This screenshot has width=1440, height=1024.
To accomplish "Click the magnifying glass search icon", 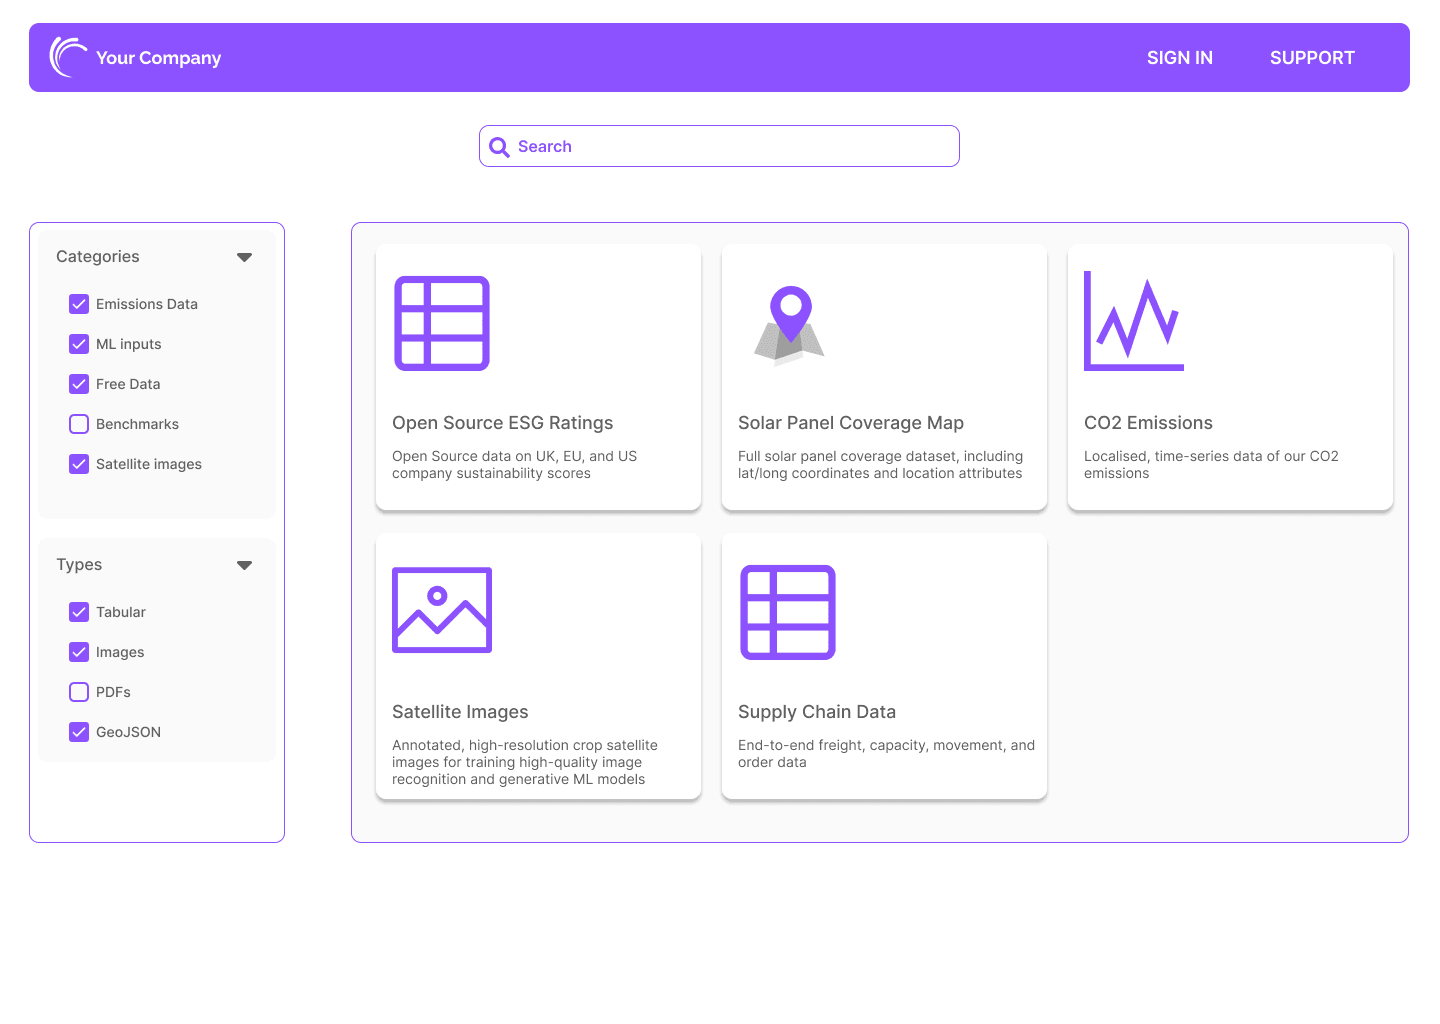I will [x=499, y=147].
